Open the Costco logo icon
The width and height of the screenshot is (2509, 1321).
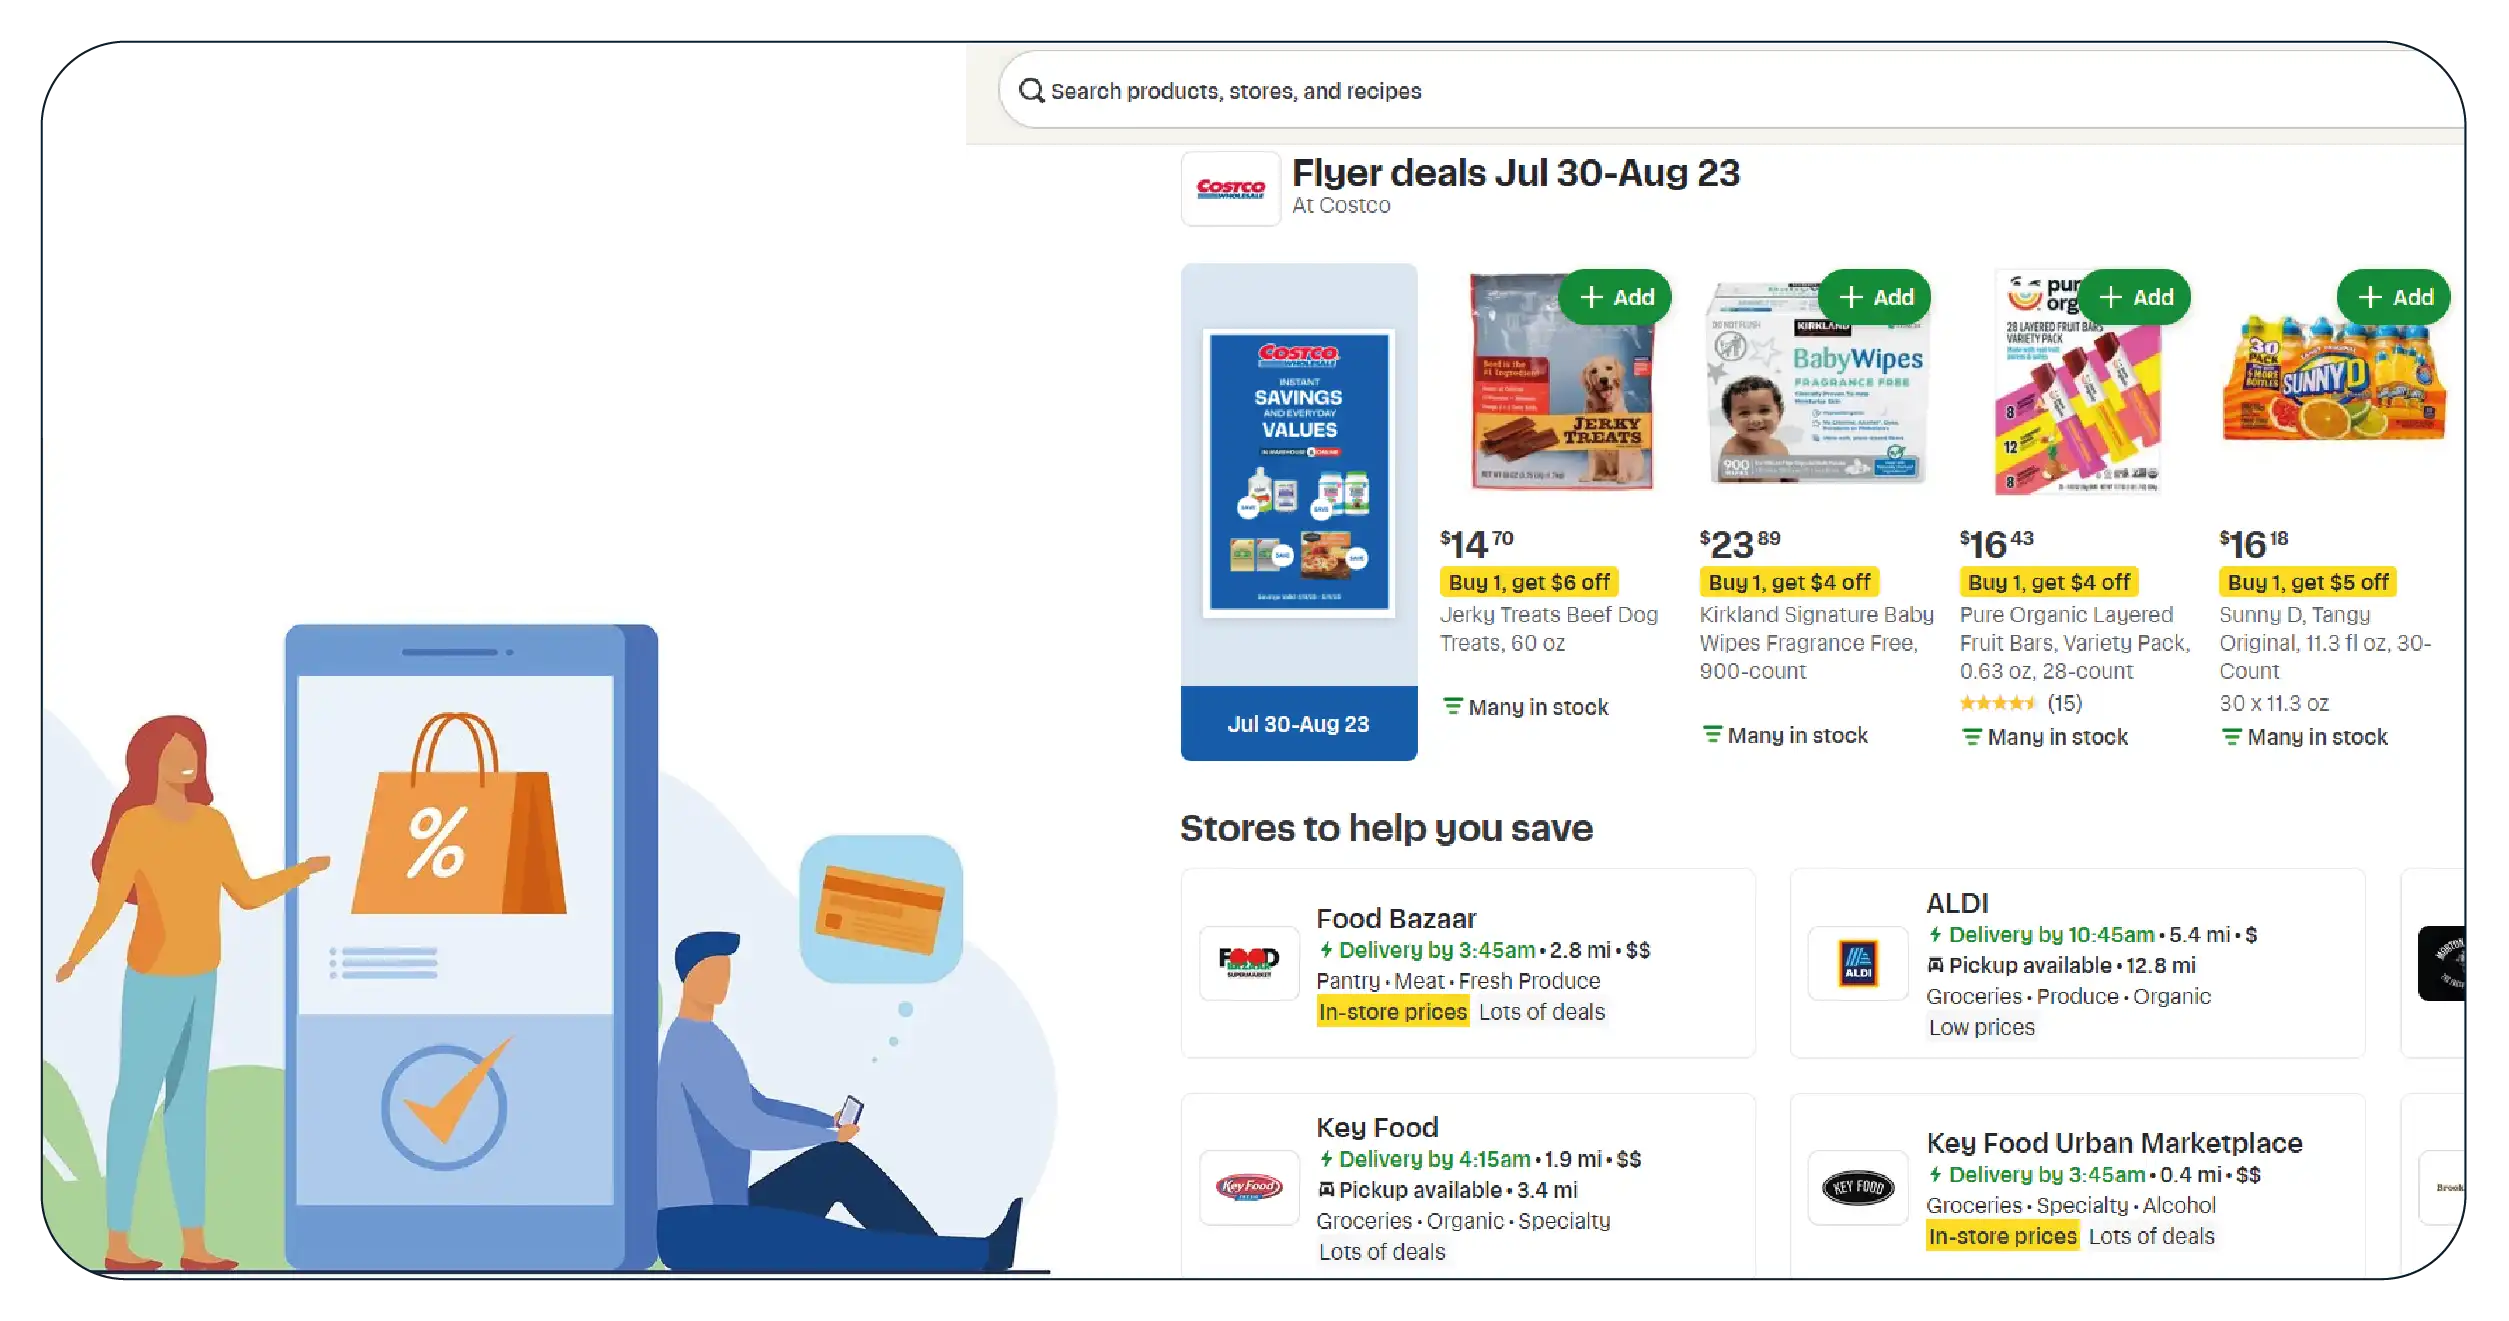point(1230,188)
